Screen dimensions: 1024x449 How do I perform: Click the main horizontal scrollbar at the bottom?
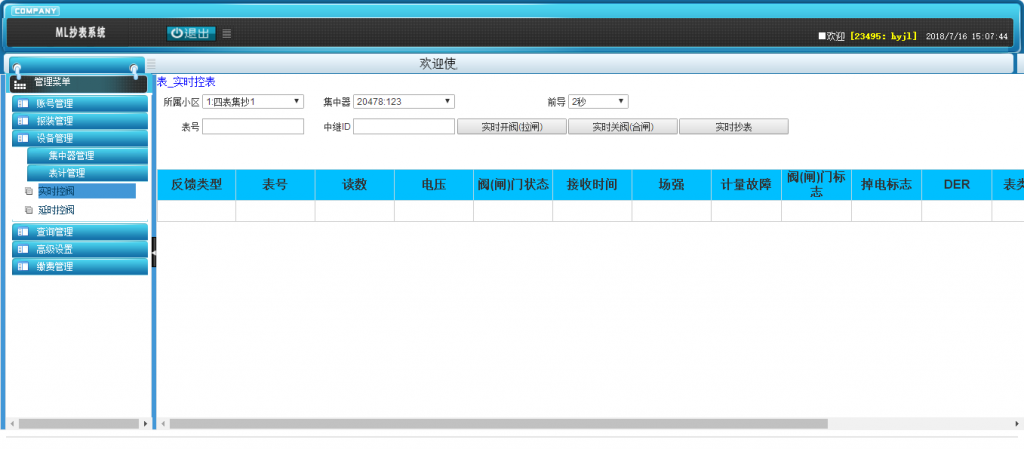(x=498, y=423)
